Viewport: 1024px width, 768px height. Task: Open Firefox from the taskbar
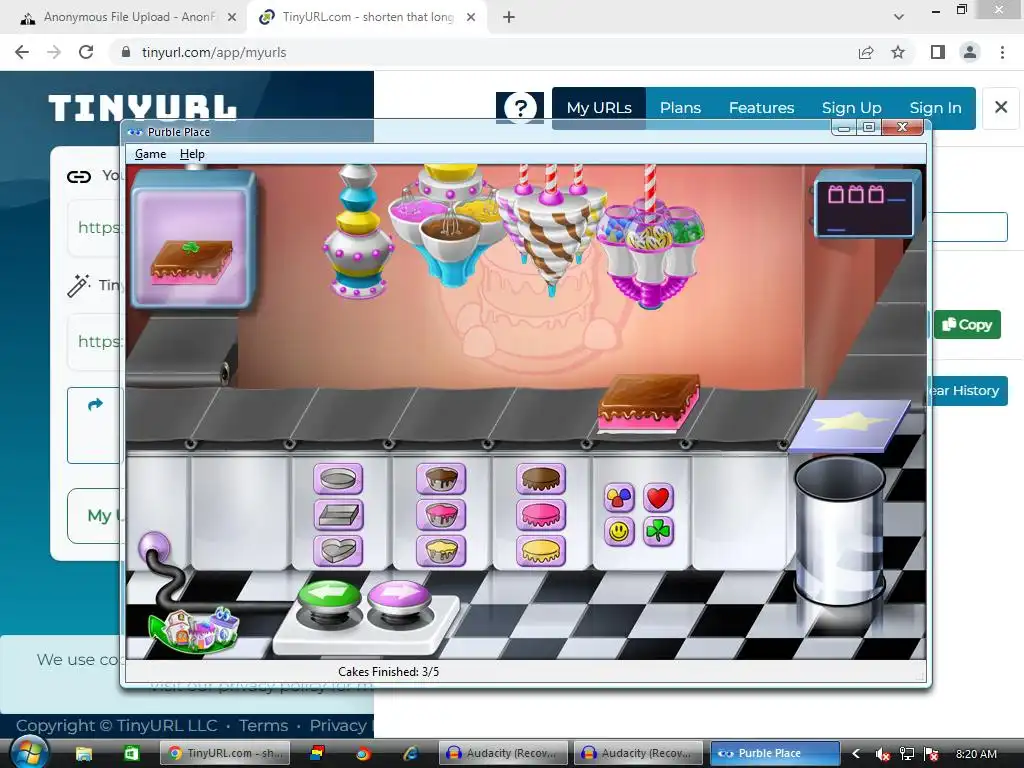pos(363,754)
